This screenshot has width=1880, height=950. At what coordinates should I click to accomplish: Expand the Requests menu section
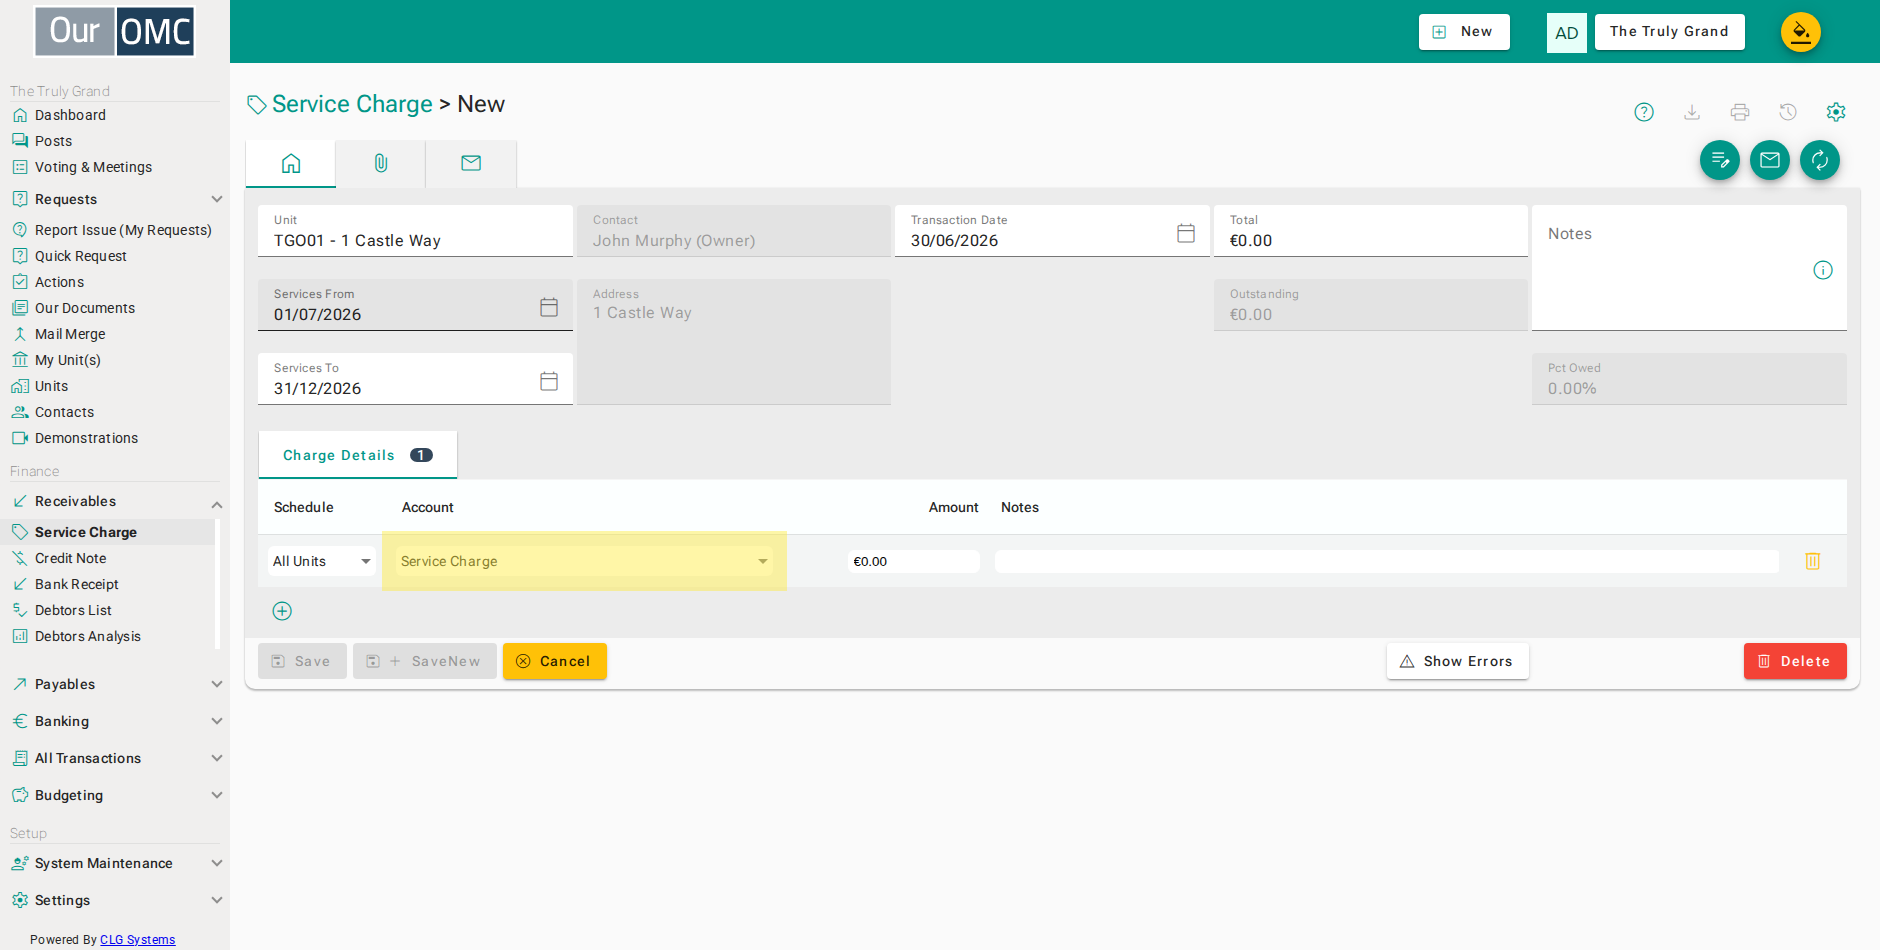[x=115, y=199]
